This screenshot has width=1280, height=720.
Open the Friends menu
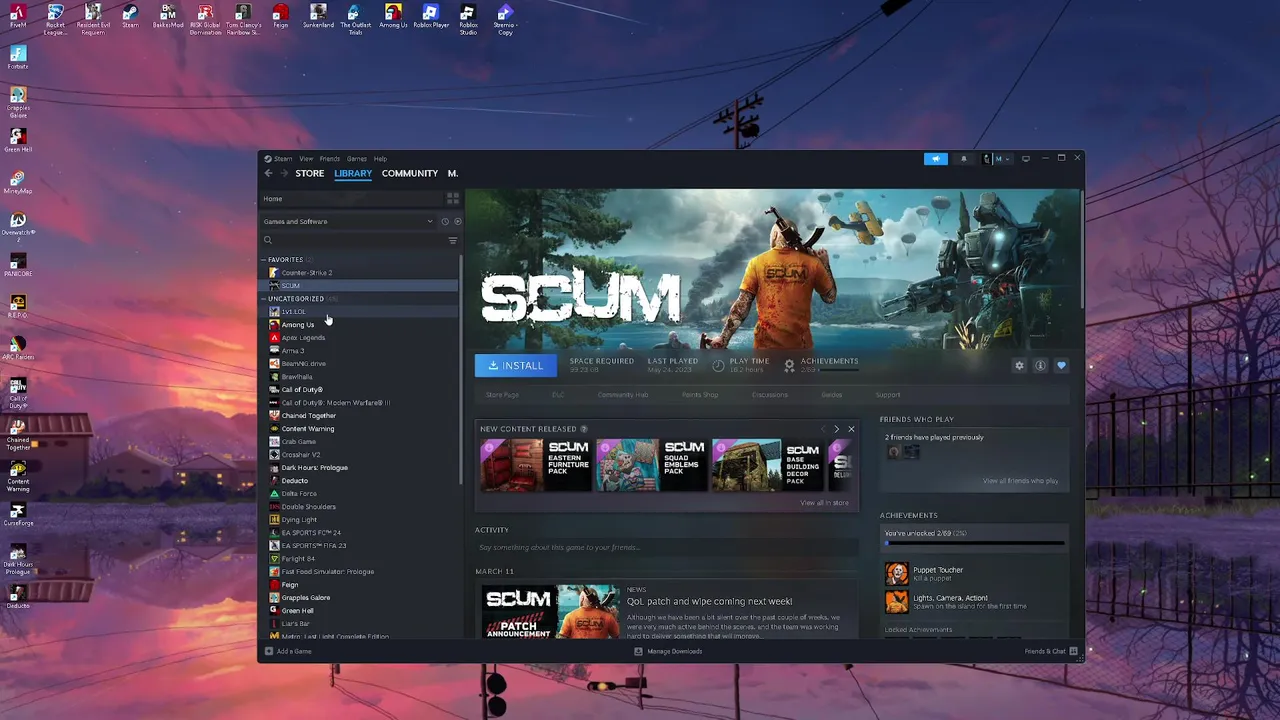(329, 159)
